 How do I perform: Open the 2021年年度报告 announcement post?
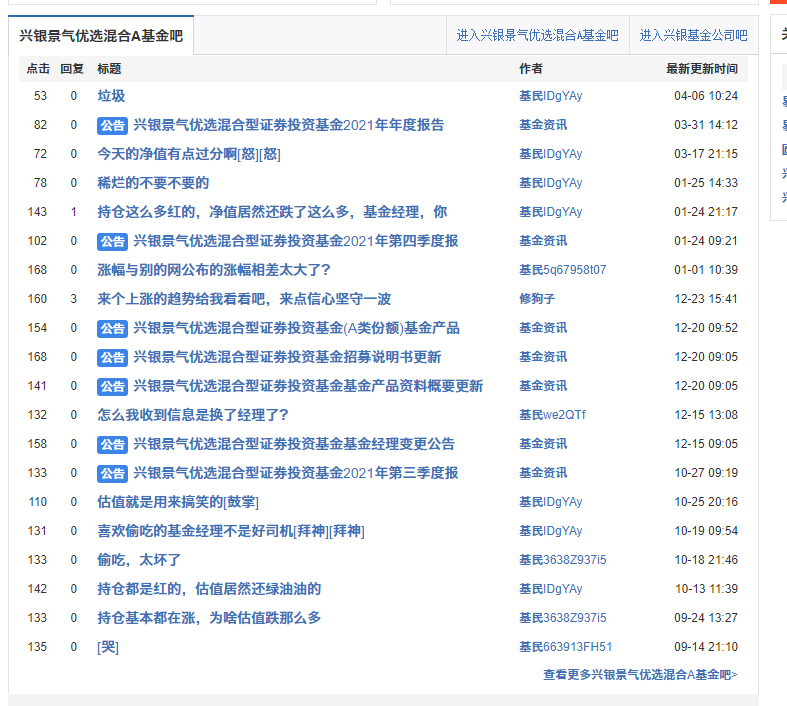[x=289, y=125]
